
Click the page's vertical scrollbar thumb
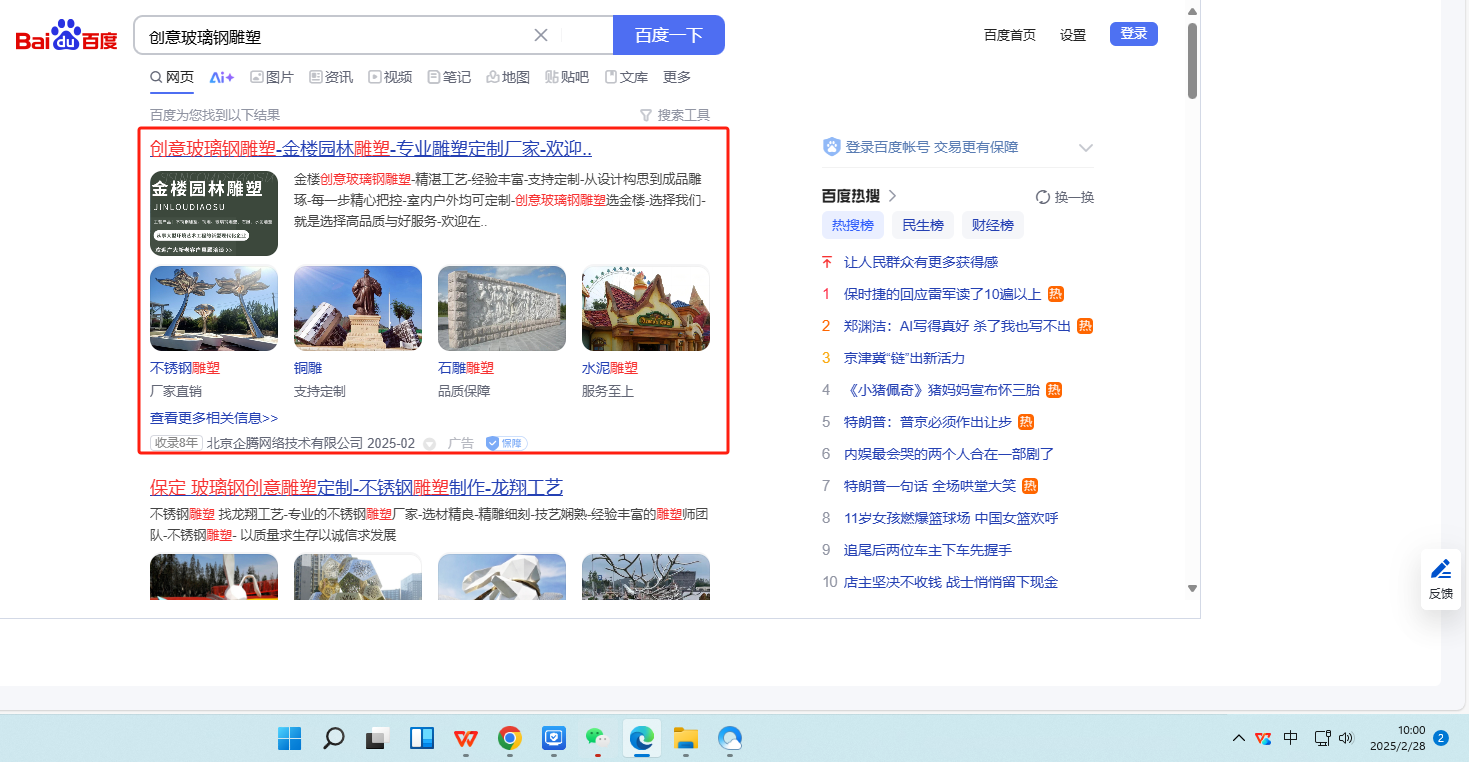[x=1192, y=60]
